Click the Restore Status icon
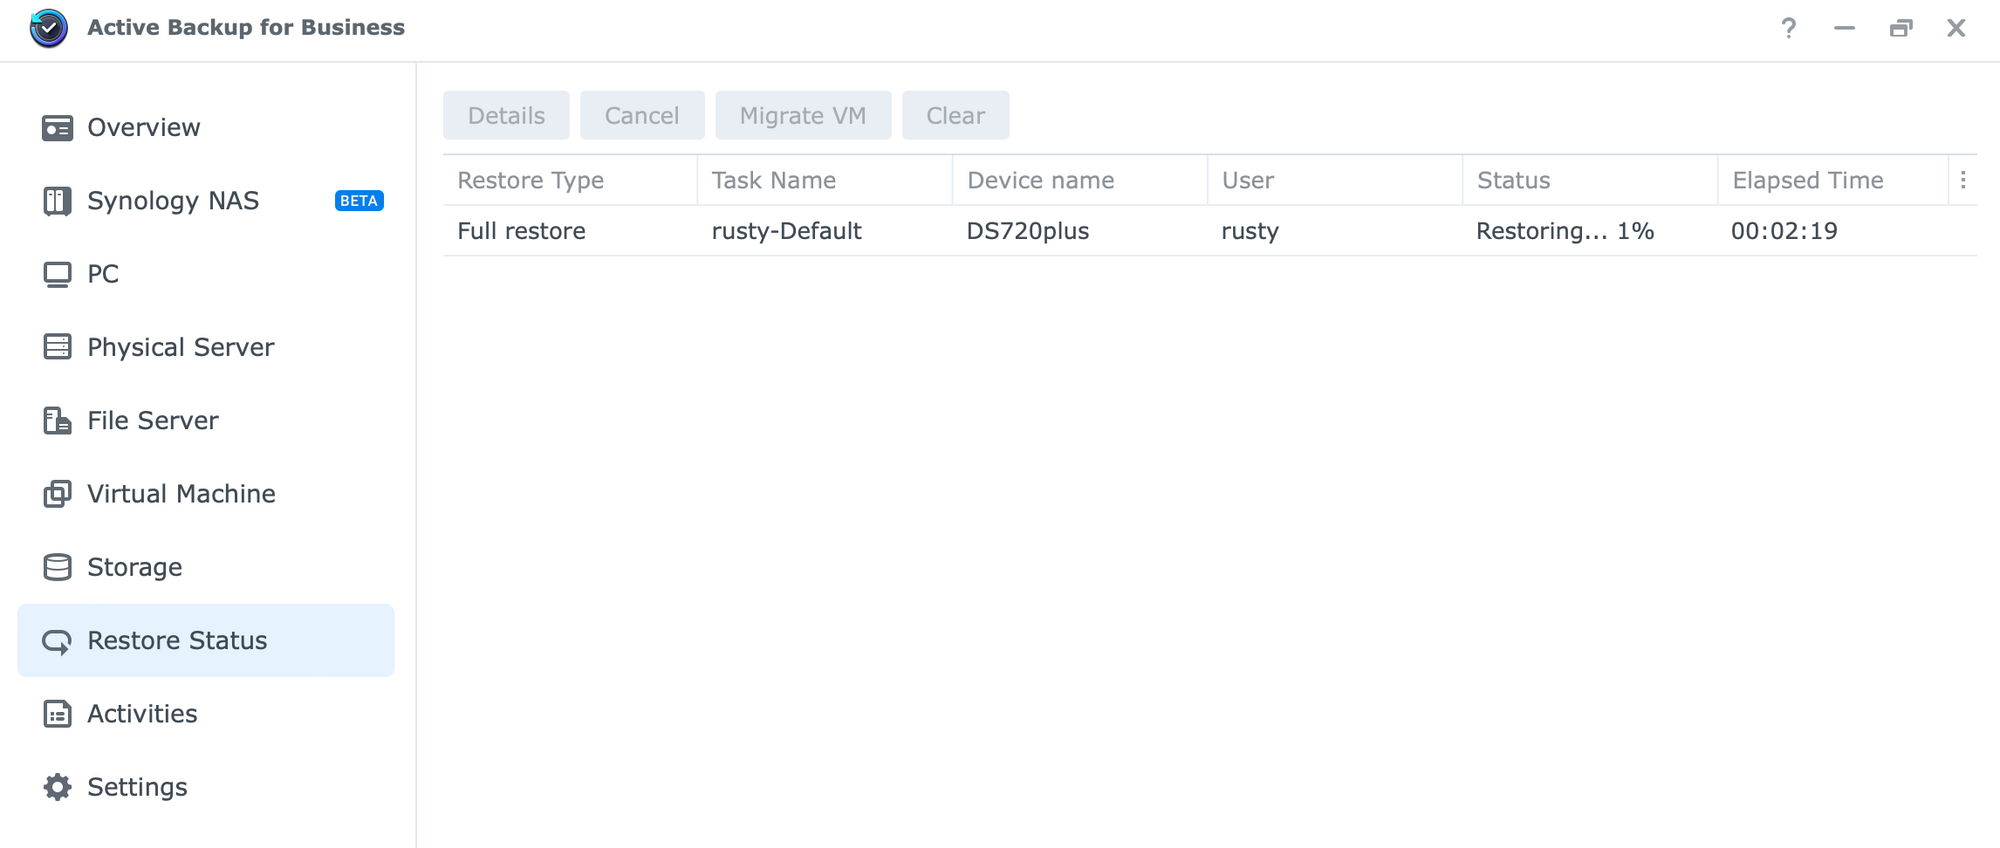The height and width of the screenshot is (848, 2000). [x=57, y=641]
